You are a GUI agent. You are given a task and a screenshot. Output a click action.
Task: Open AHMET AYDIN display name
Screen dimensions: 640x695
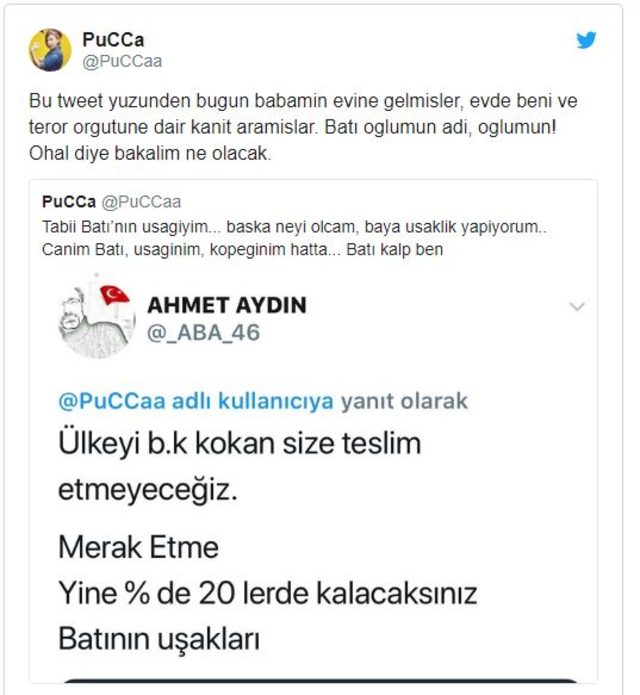pyautogui.click(x=227, y=305)
